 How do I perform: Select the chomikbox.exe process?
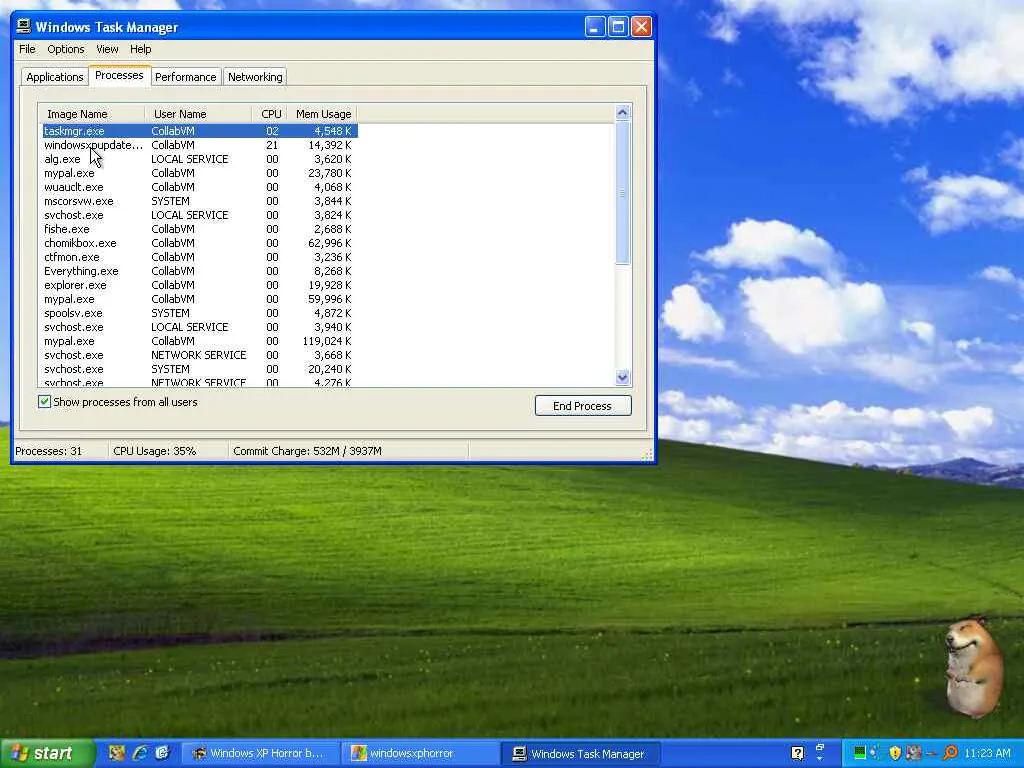pos(200,243)
